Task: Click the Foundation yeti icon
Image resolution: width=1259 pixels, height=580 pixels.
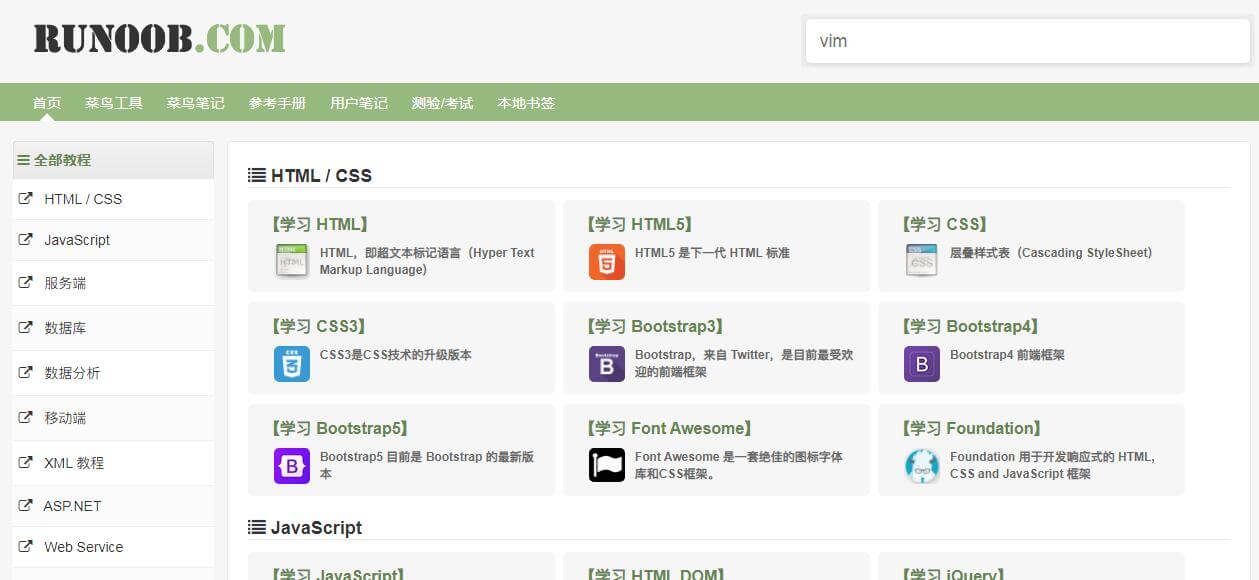Action: (922, 465)
